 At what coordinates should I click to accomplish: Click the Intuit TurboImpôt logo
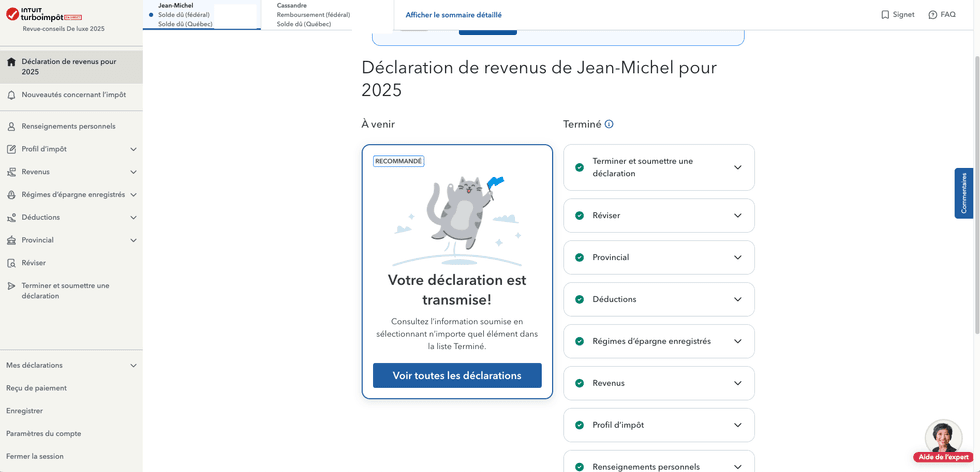44,15
